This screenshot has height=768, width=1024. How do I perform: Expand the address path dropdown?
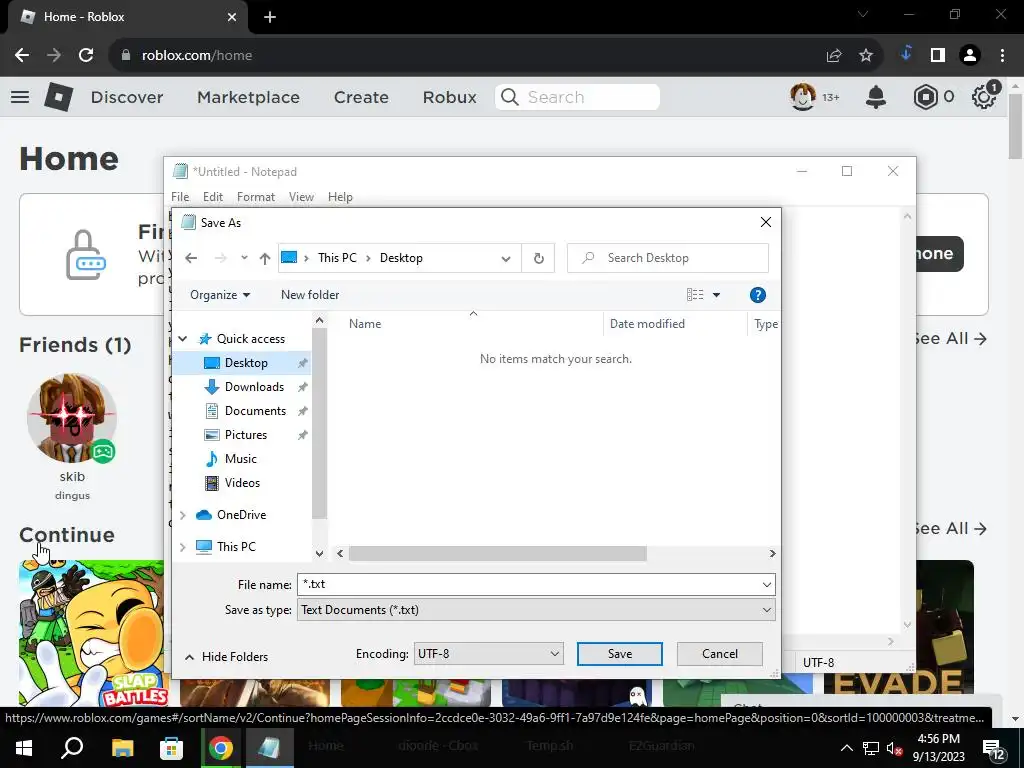(505, 258)
